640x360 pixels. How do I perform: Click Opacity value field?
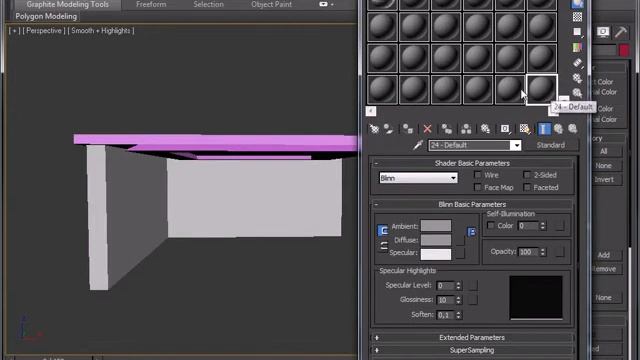[529, 252]
